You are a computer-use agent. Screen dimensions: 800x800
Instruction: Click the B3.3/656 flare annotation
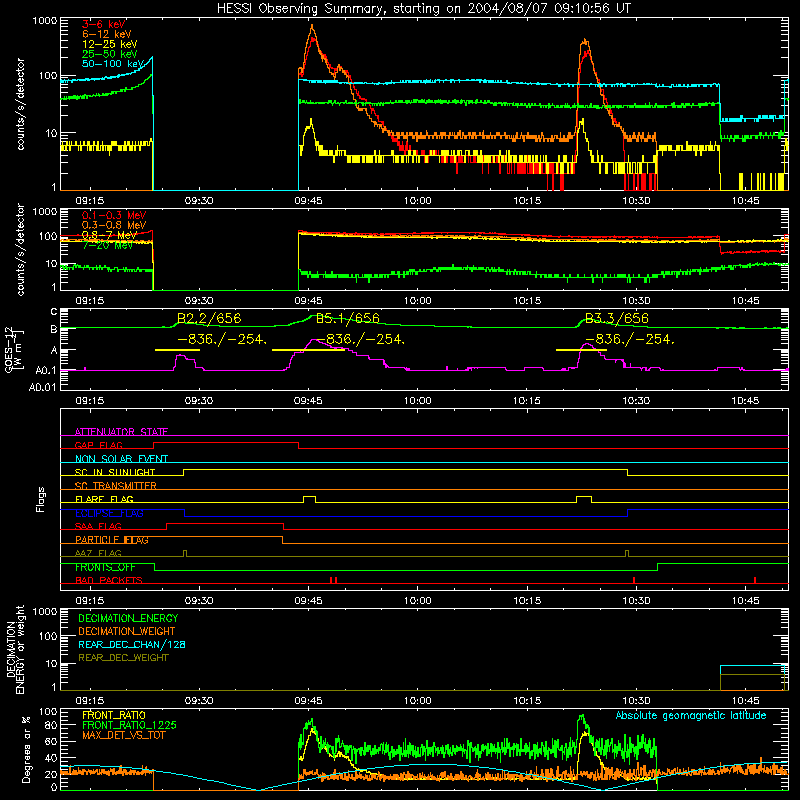(x=617, y=318)
